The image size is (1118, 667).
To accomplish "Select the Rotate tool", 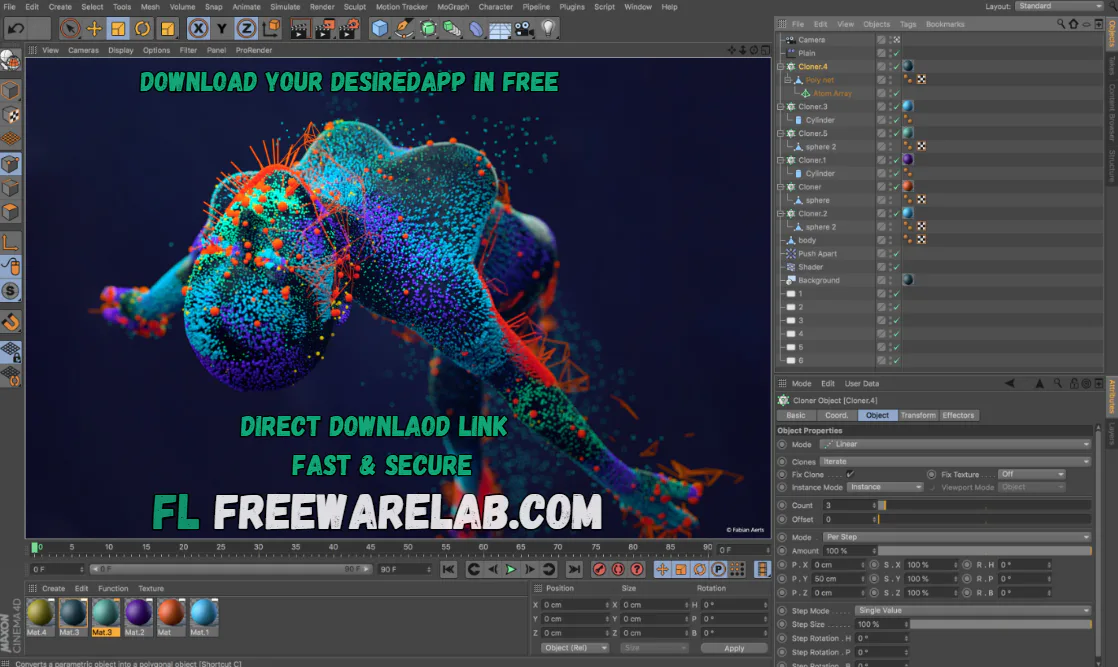I will point(143,28).
